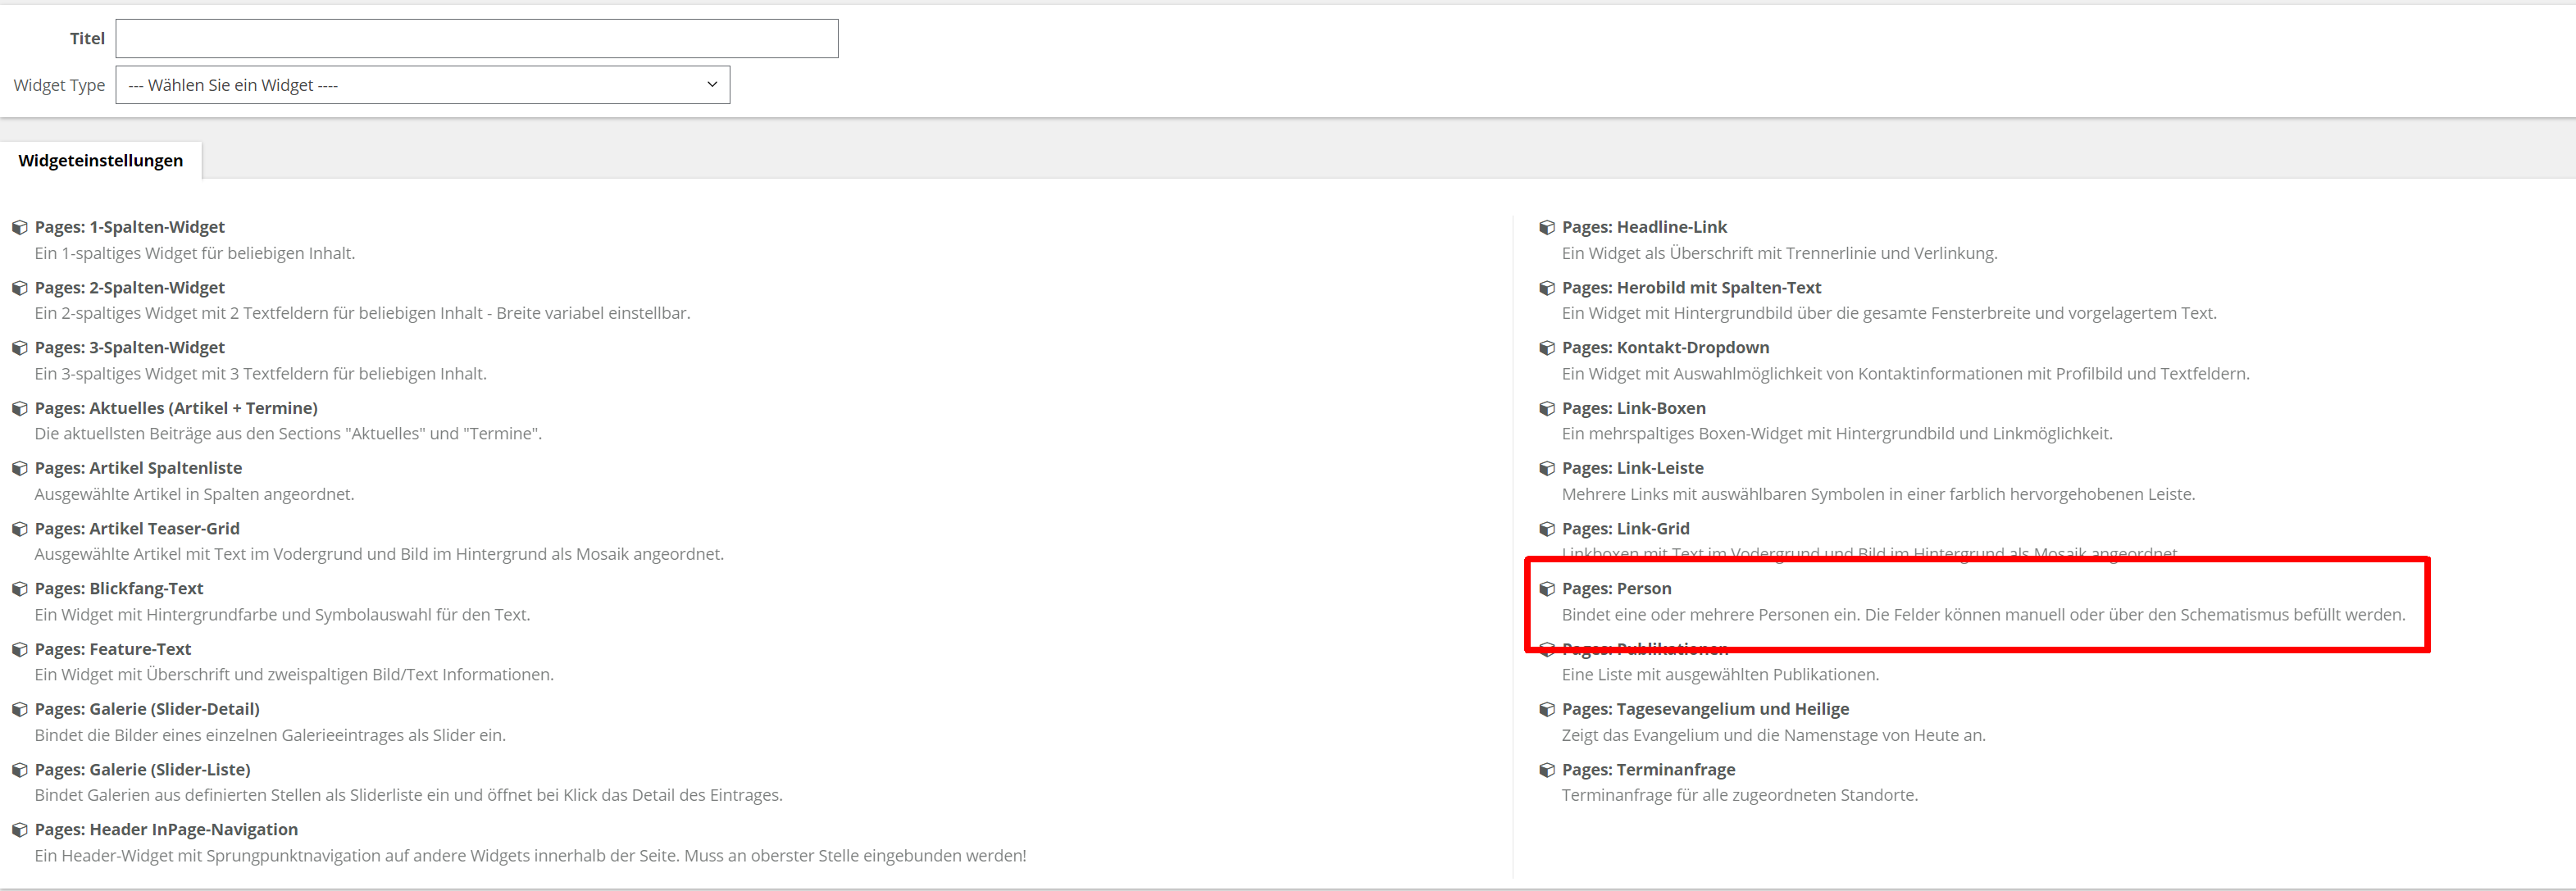Pick Pages: Aktuelles (Artikel + Termine)

click(x=176, y=409)
